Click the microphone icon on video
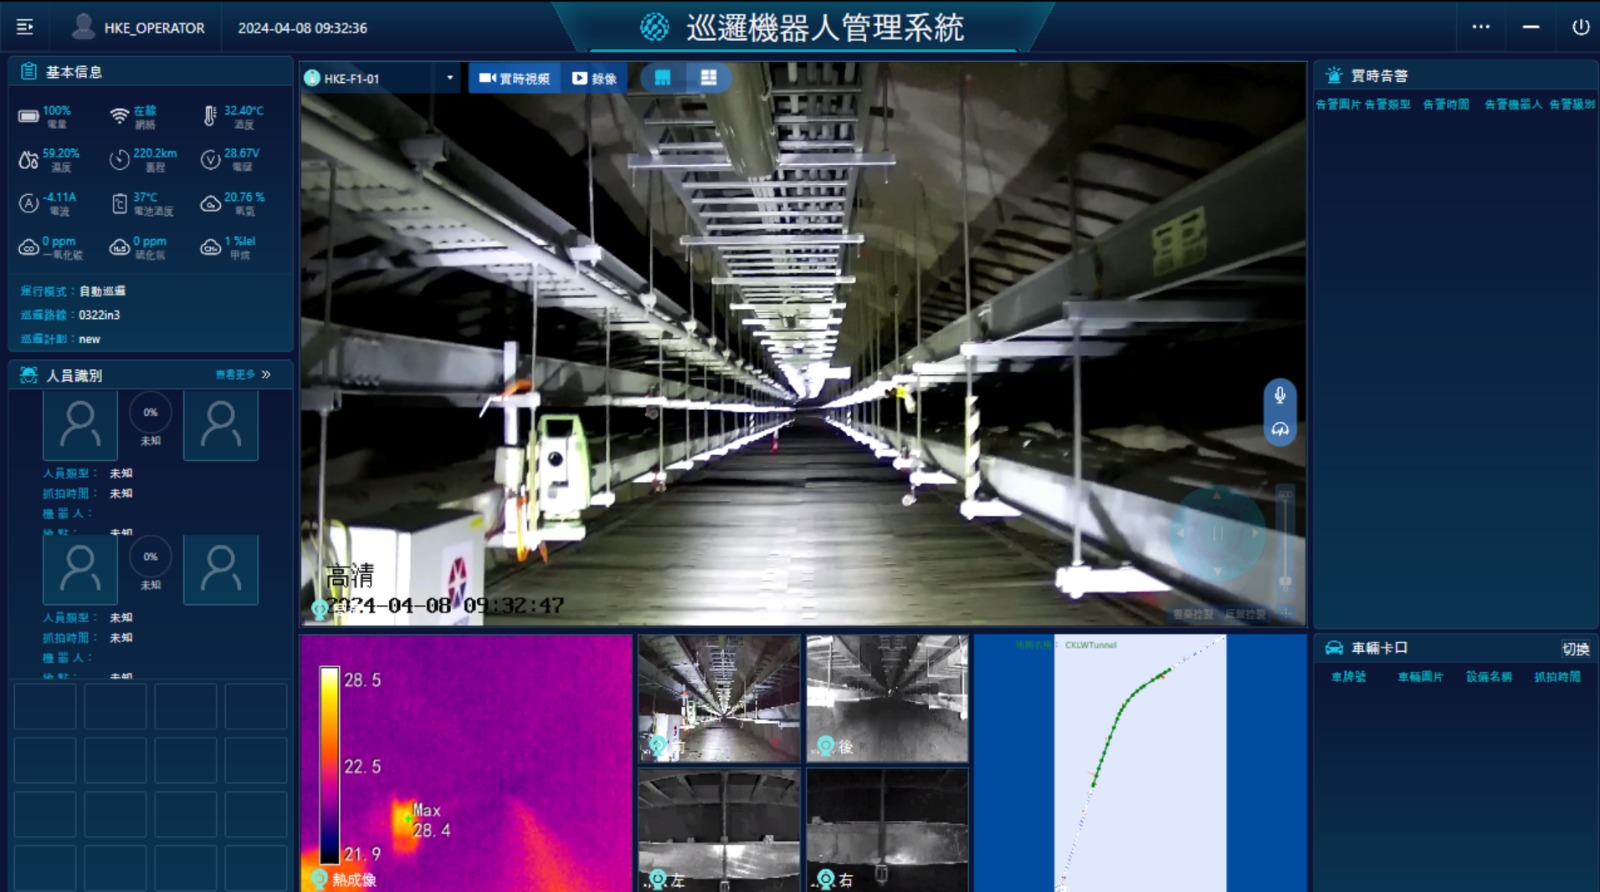 pos(1279,395)
